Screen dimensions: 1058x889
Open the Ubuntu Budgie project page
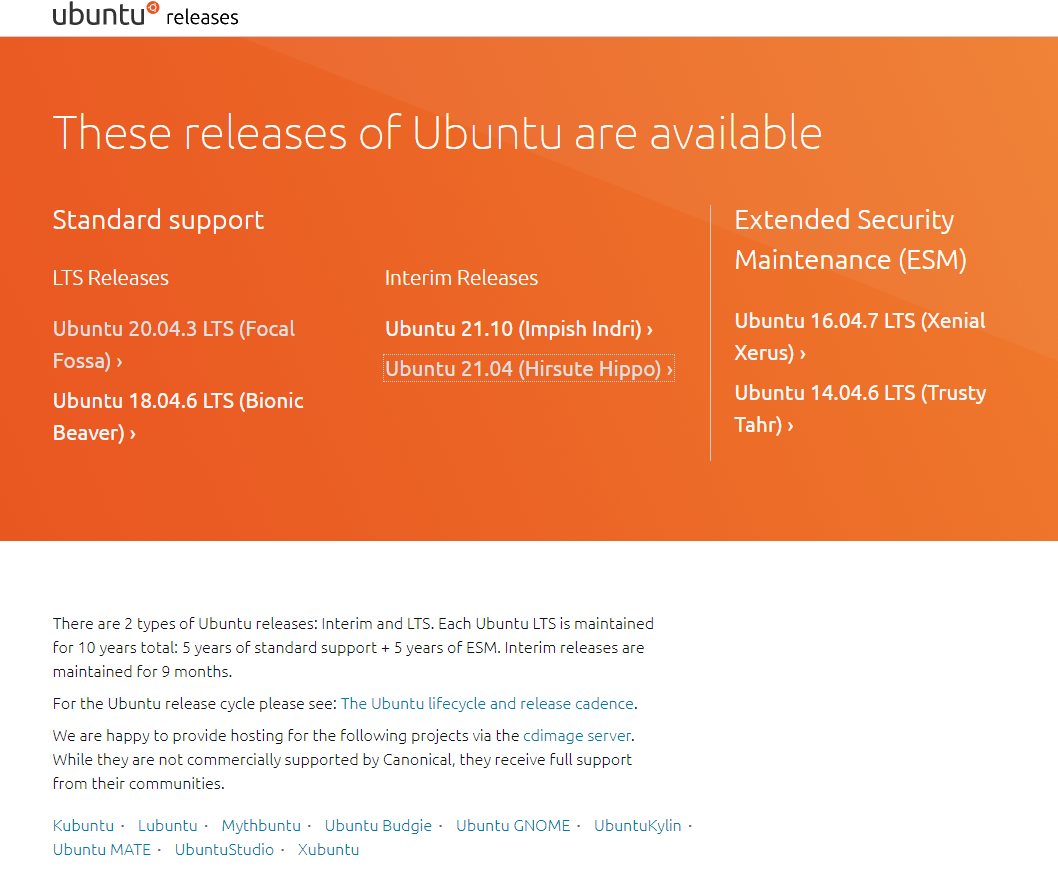(378, 825)
